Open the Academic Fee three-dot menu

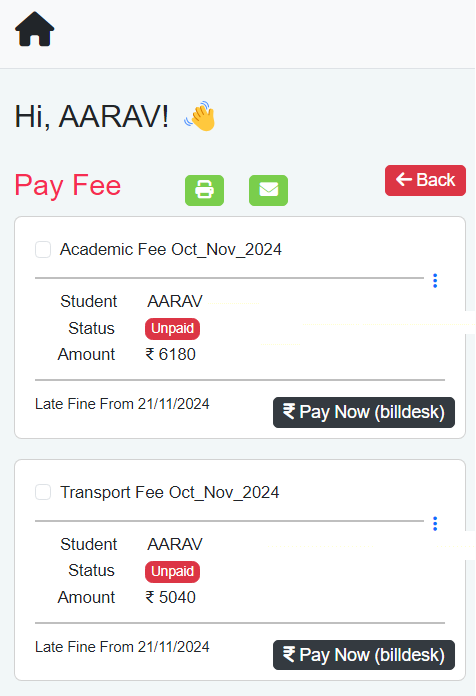click(435, 281)
